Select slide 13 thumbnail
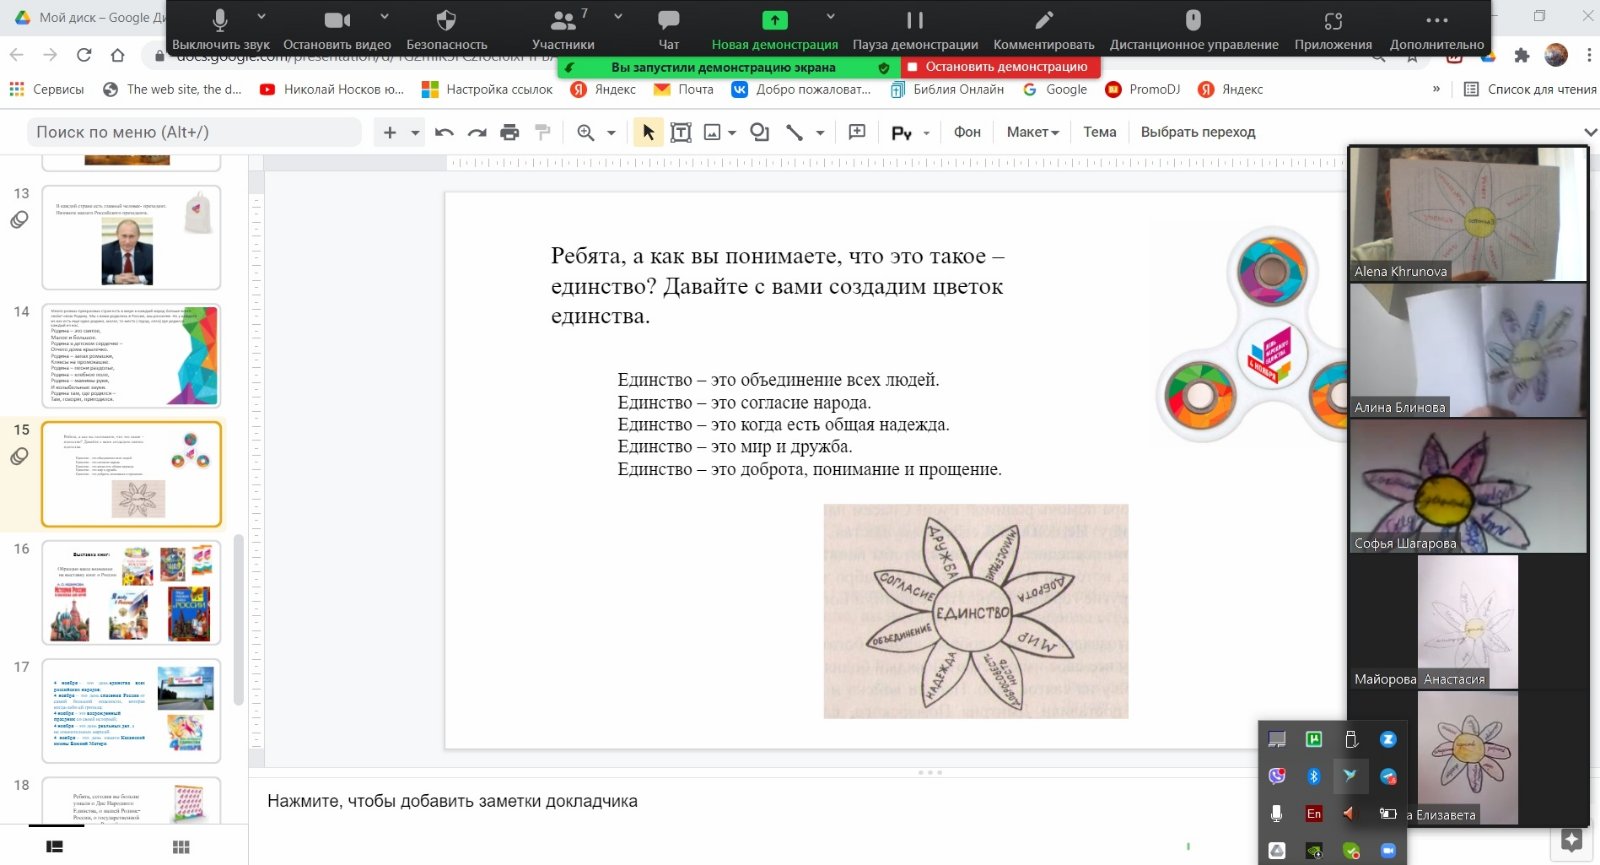The width and height of the screenshot is (1600, 865). pyautogui.click(x=131, y=237)
